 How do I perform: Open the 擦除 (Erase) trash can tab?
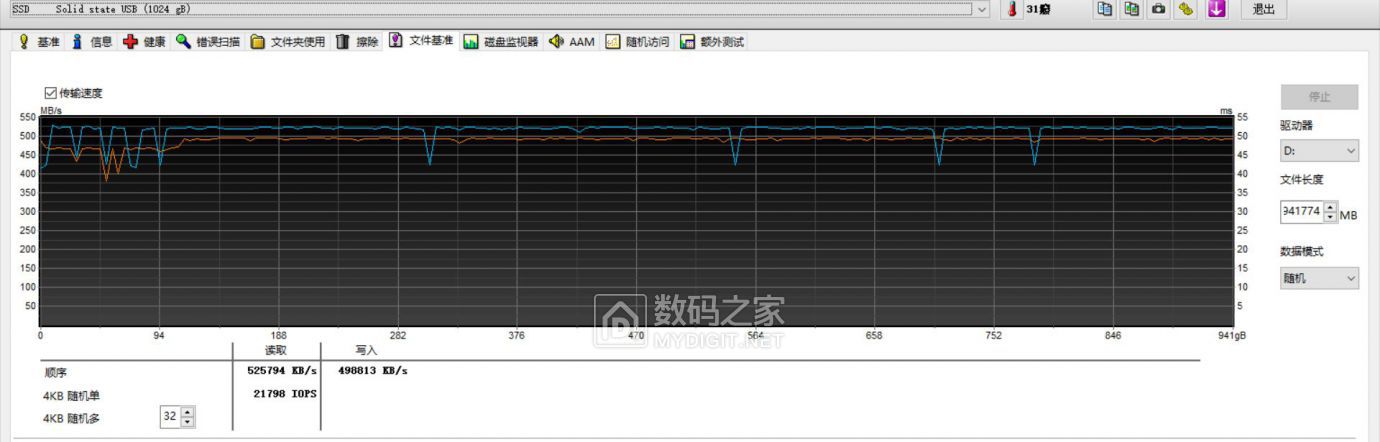point(357,42)
